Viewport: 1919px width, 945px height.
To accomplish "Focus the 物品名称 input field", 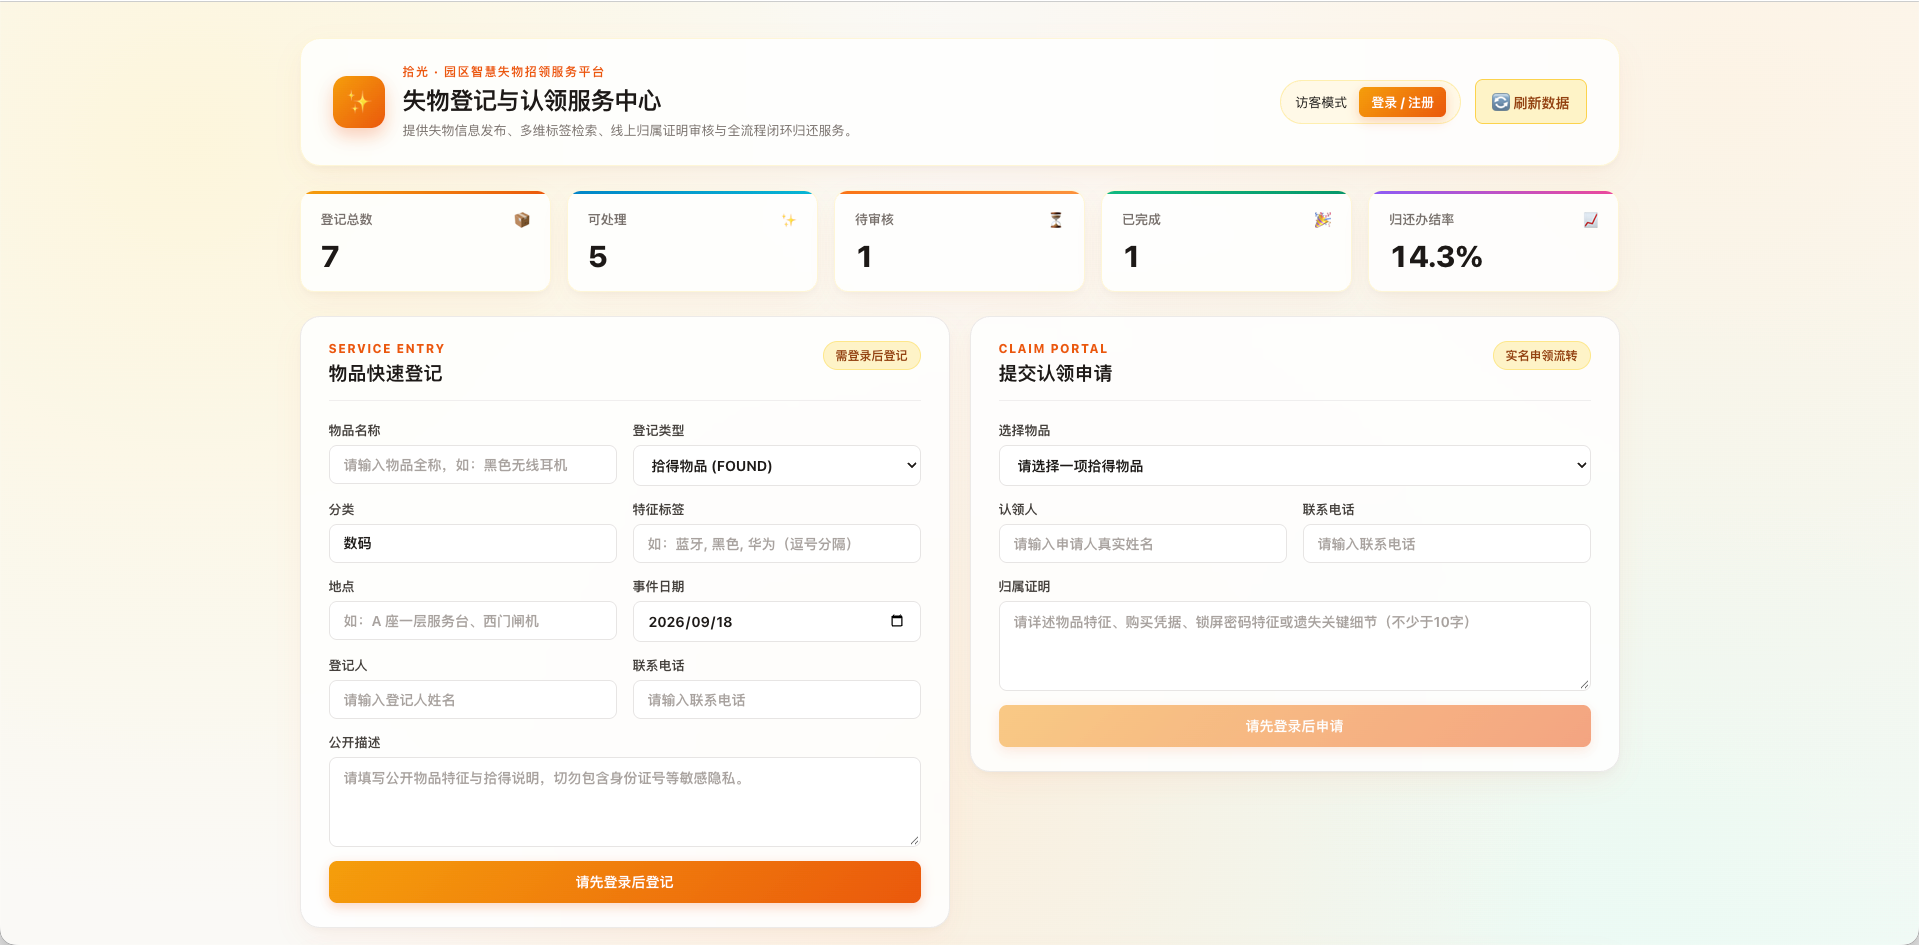I will click(473, 465).
